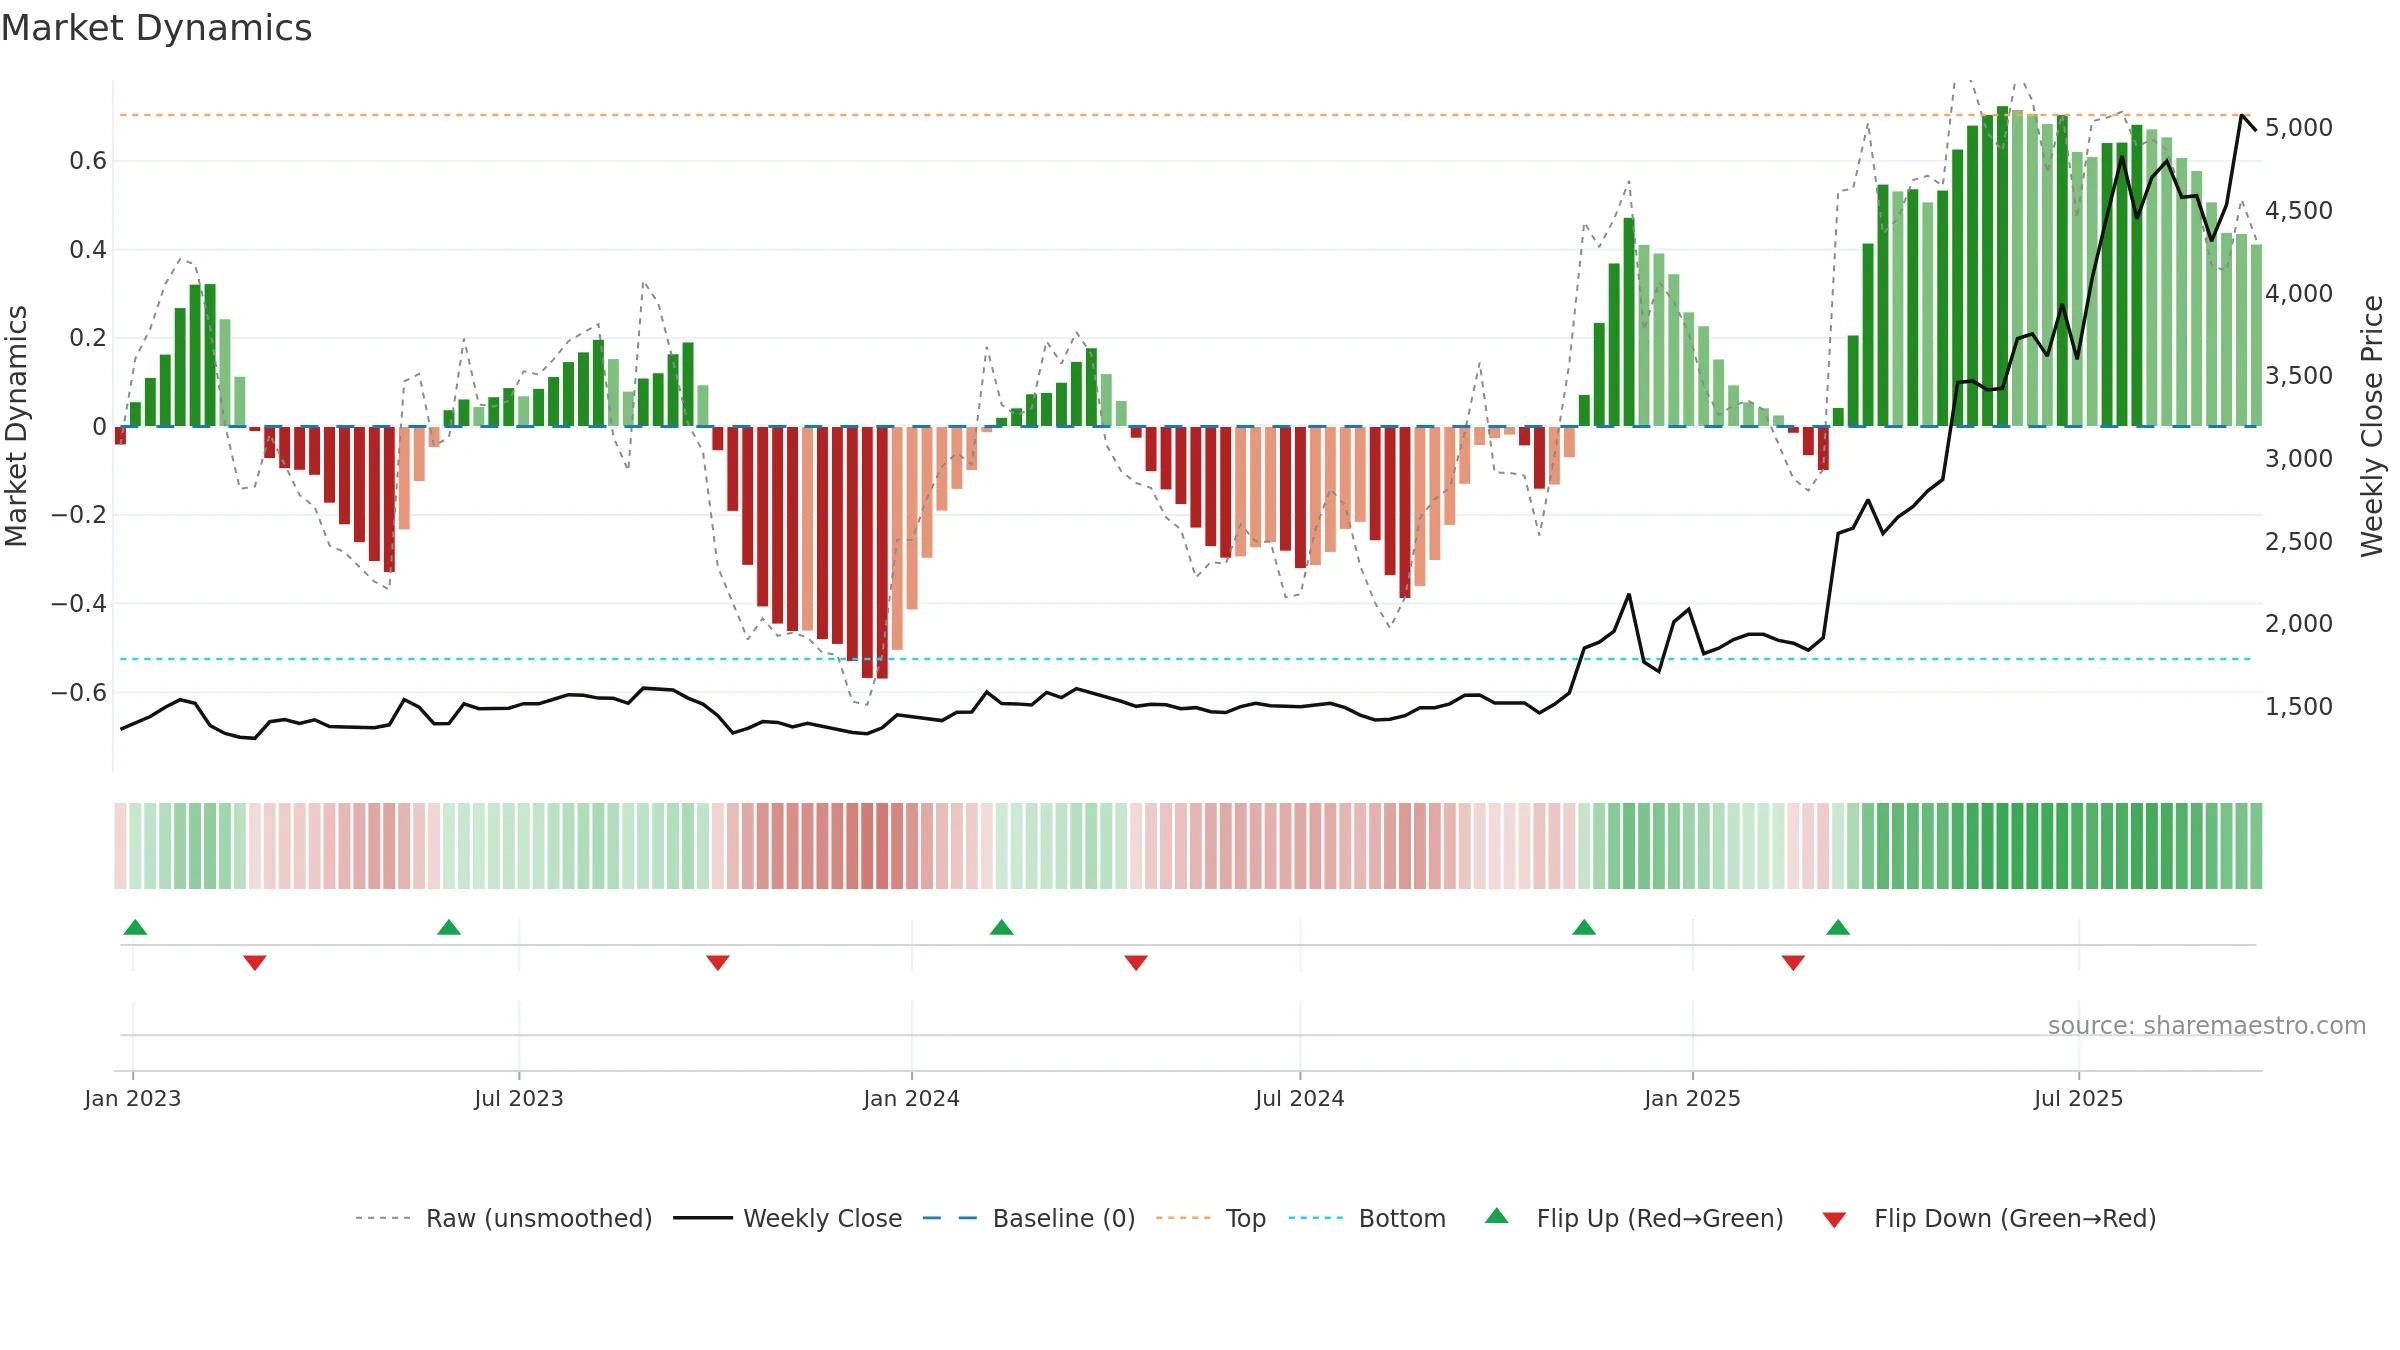This screenshot has width=2400, height=1350.
Task: Click the red Flip Down marker in early 2025
Action: pyautogui.click(x=1793, y=962)
